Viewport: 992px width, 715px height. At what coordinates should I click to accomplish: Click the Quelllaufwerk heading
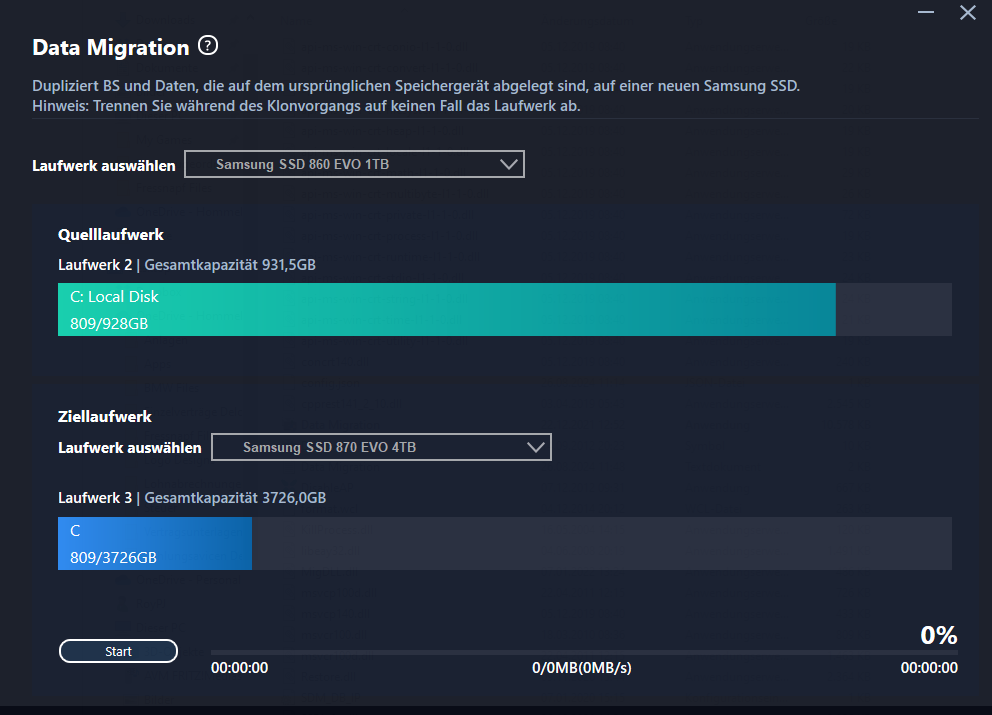click(111, 235)
